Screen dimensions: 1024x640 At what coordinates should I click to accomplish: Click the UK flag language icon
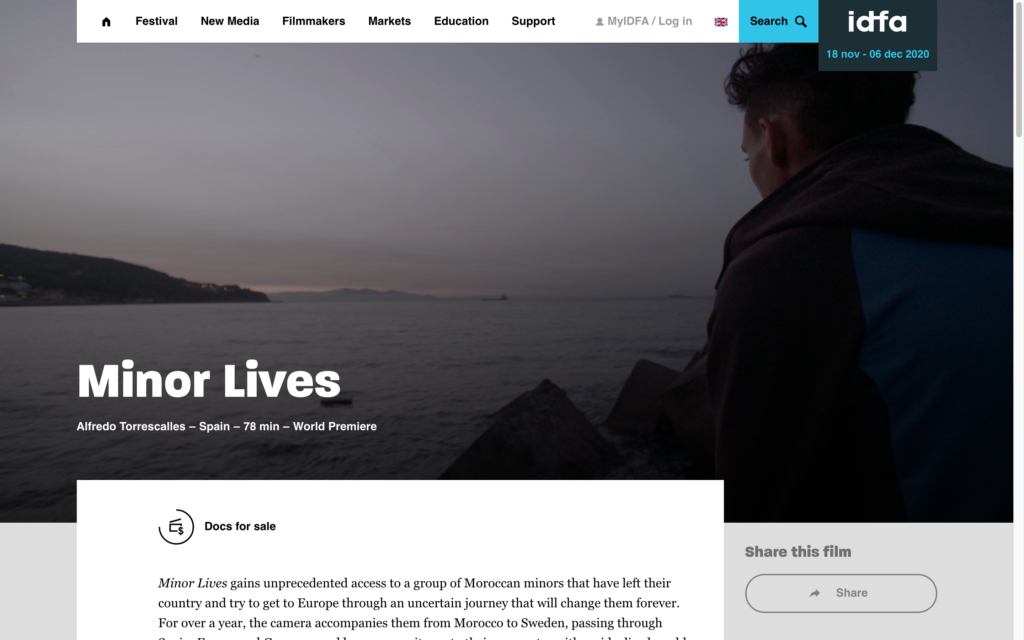(721, 22)
